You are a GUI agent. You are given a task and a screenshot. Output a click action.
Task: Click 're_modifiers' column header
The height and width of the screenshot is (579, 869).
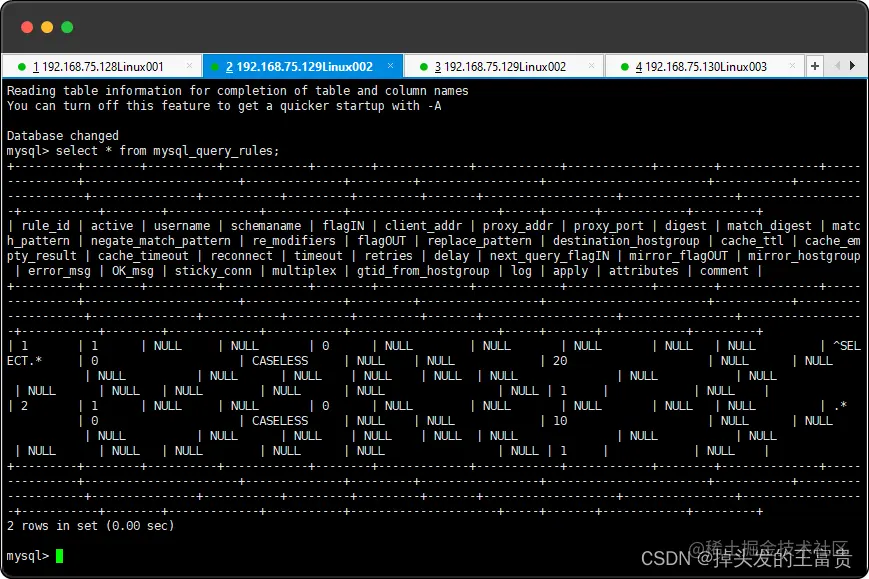tap(294, 240)
